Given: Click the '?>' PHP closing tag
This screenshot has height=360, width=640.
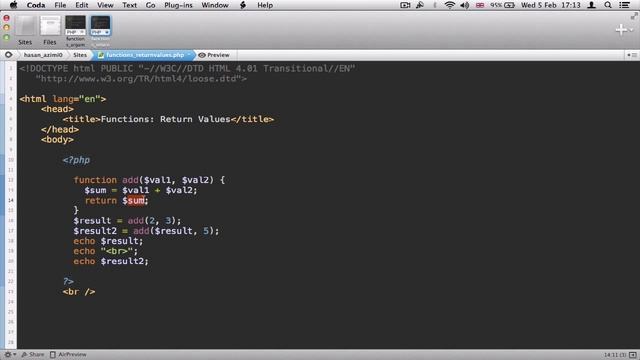Looking at the screenshot, I should pyautogui.click(x=68, y=282).
